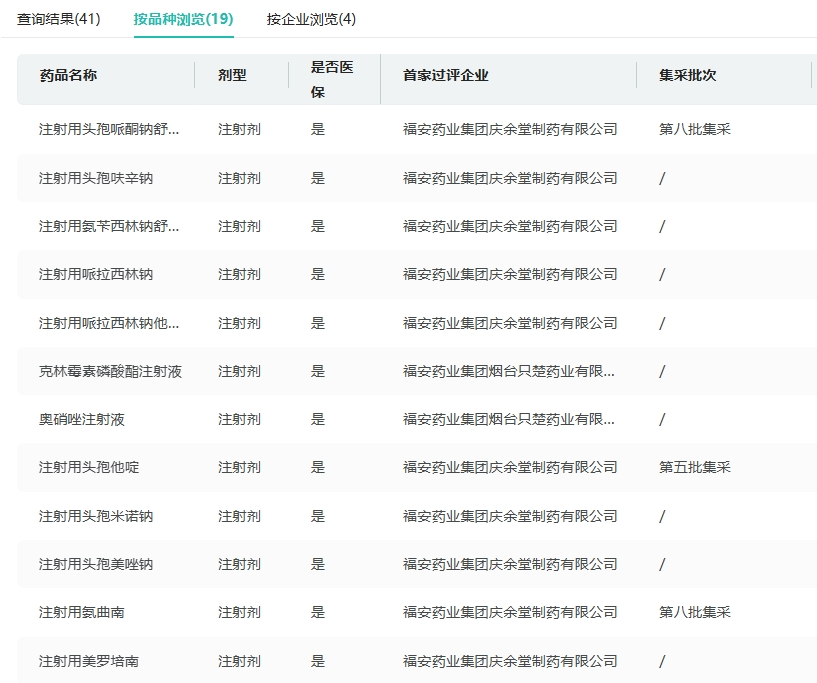The image size is (817, 683).
Task: Click the 是否医保 column header
Action: point(332,79)
